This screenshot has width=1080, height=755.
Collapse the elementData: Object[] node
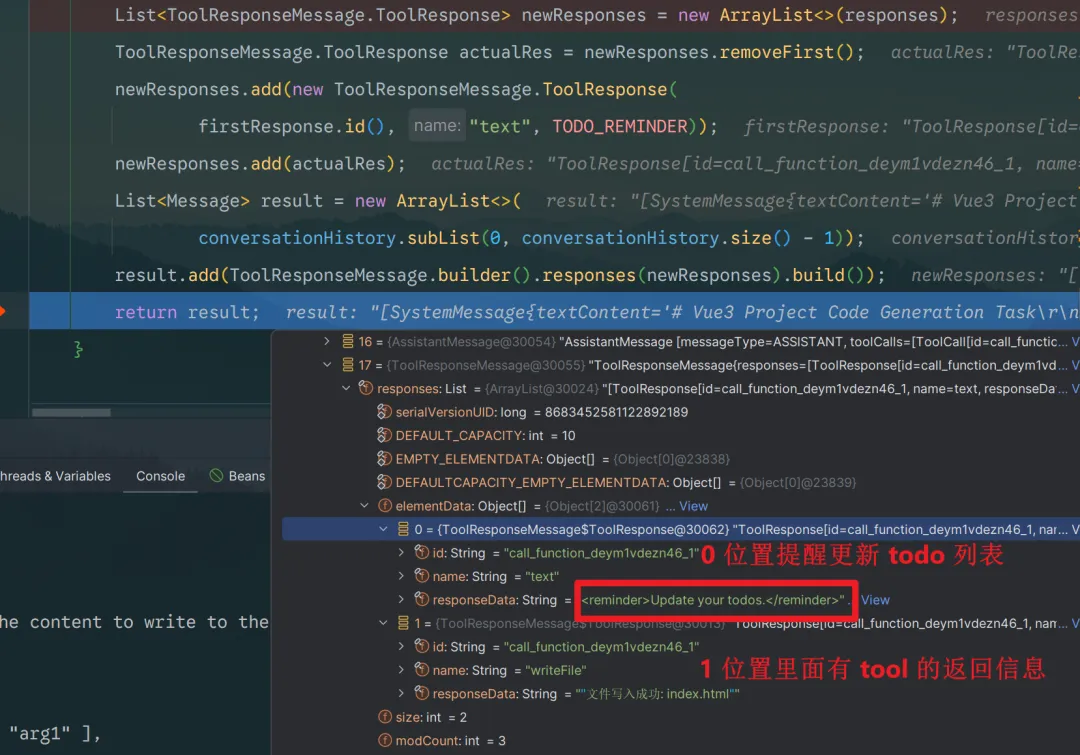tap(364, 506)
